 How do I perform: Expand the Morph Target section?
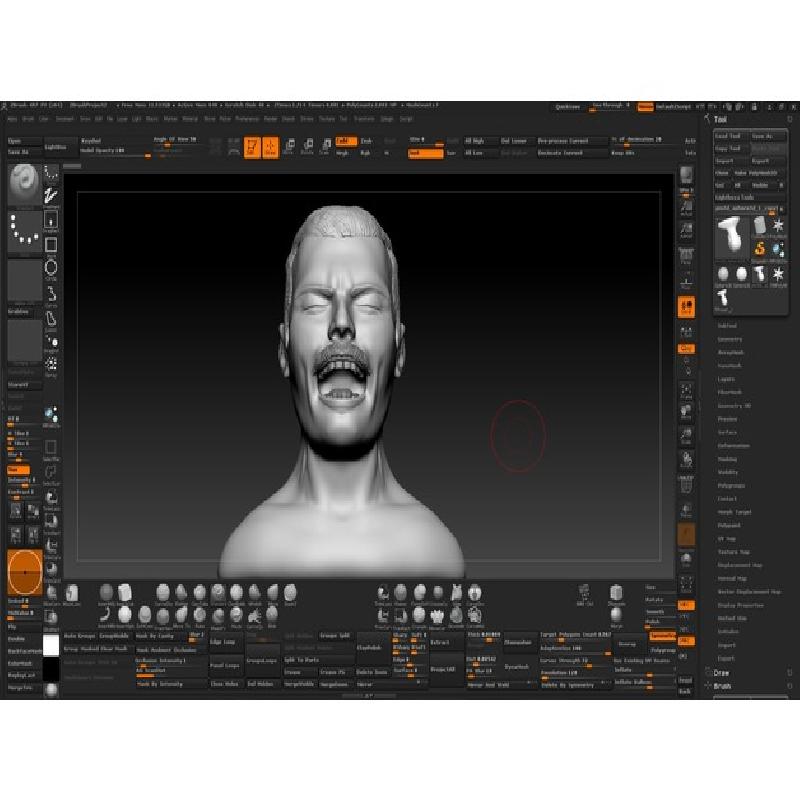(734, 512)
